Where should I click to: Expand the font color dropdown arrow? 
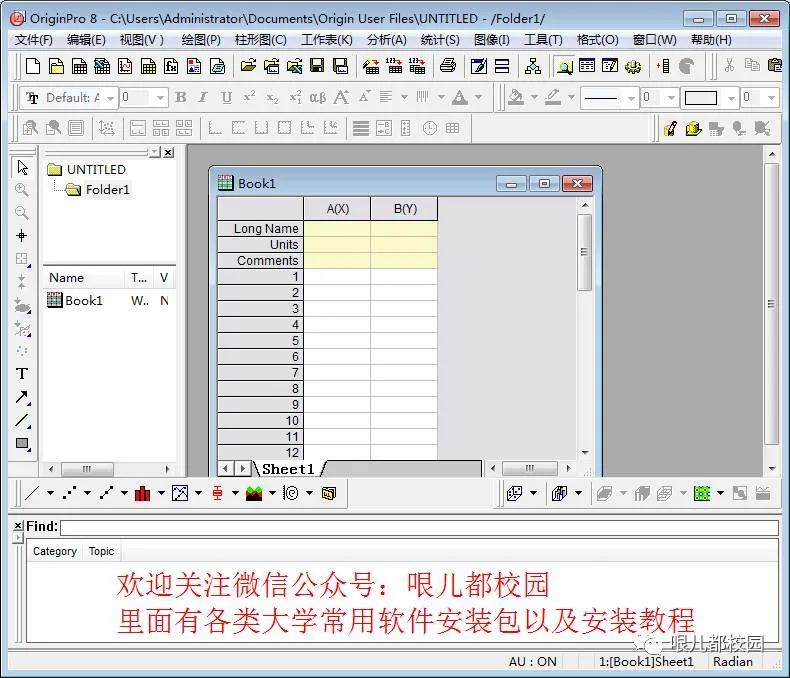(x=479, y=97)
